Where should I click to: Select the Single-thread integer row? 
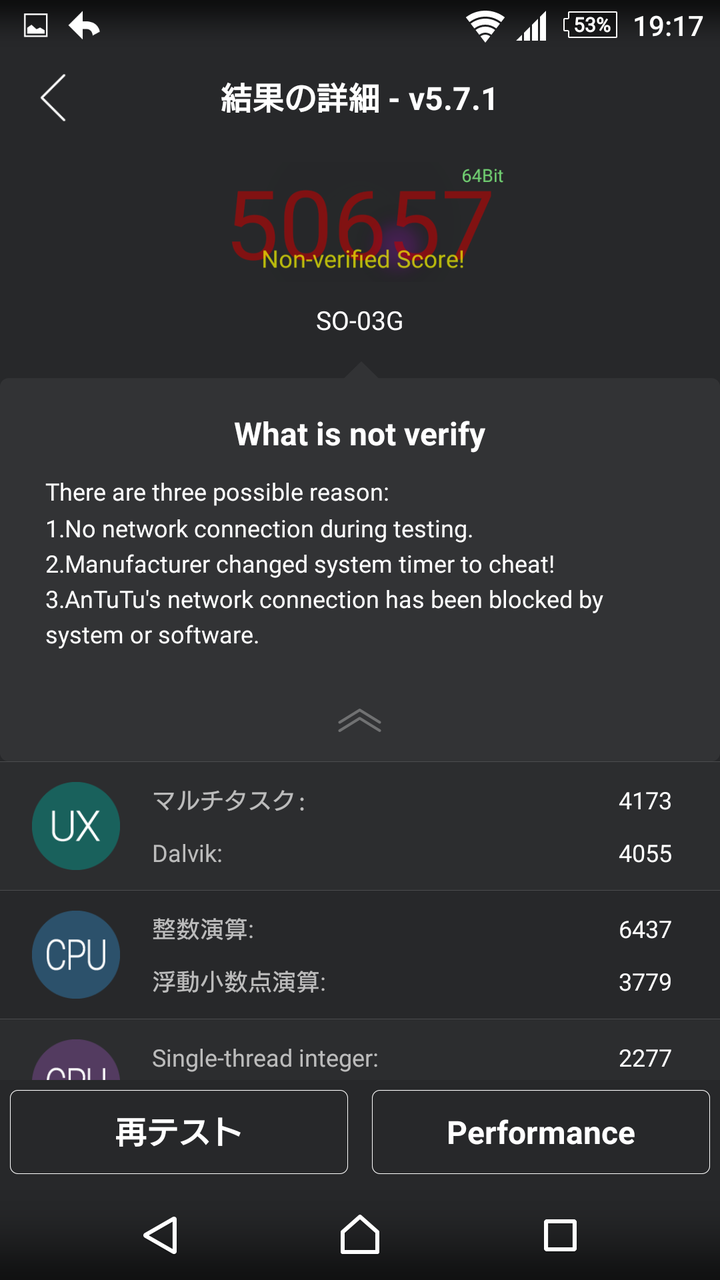point(411,1058)
